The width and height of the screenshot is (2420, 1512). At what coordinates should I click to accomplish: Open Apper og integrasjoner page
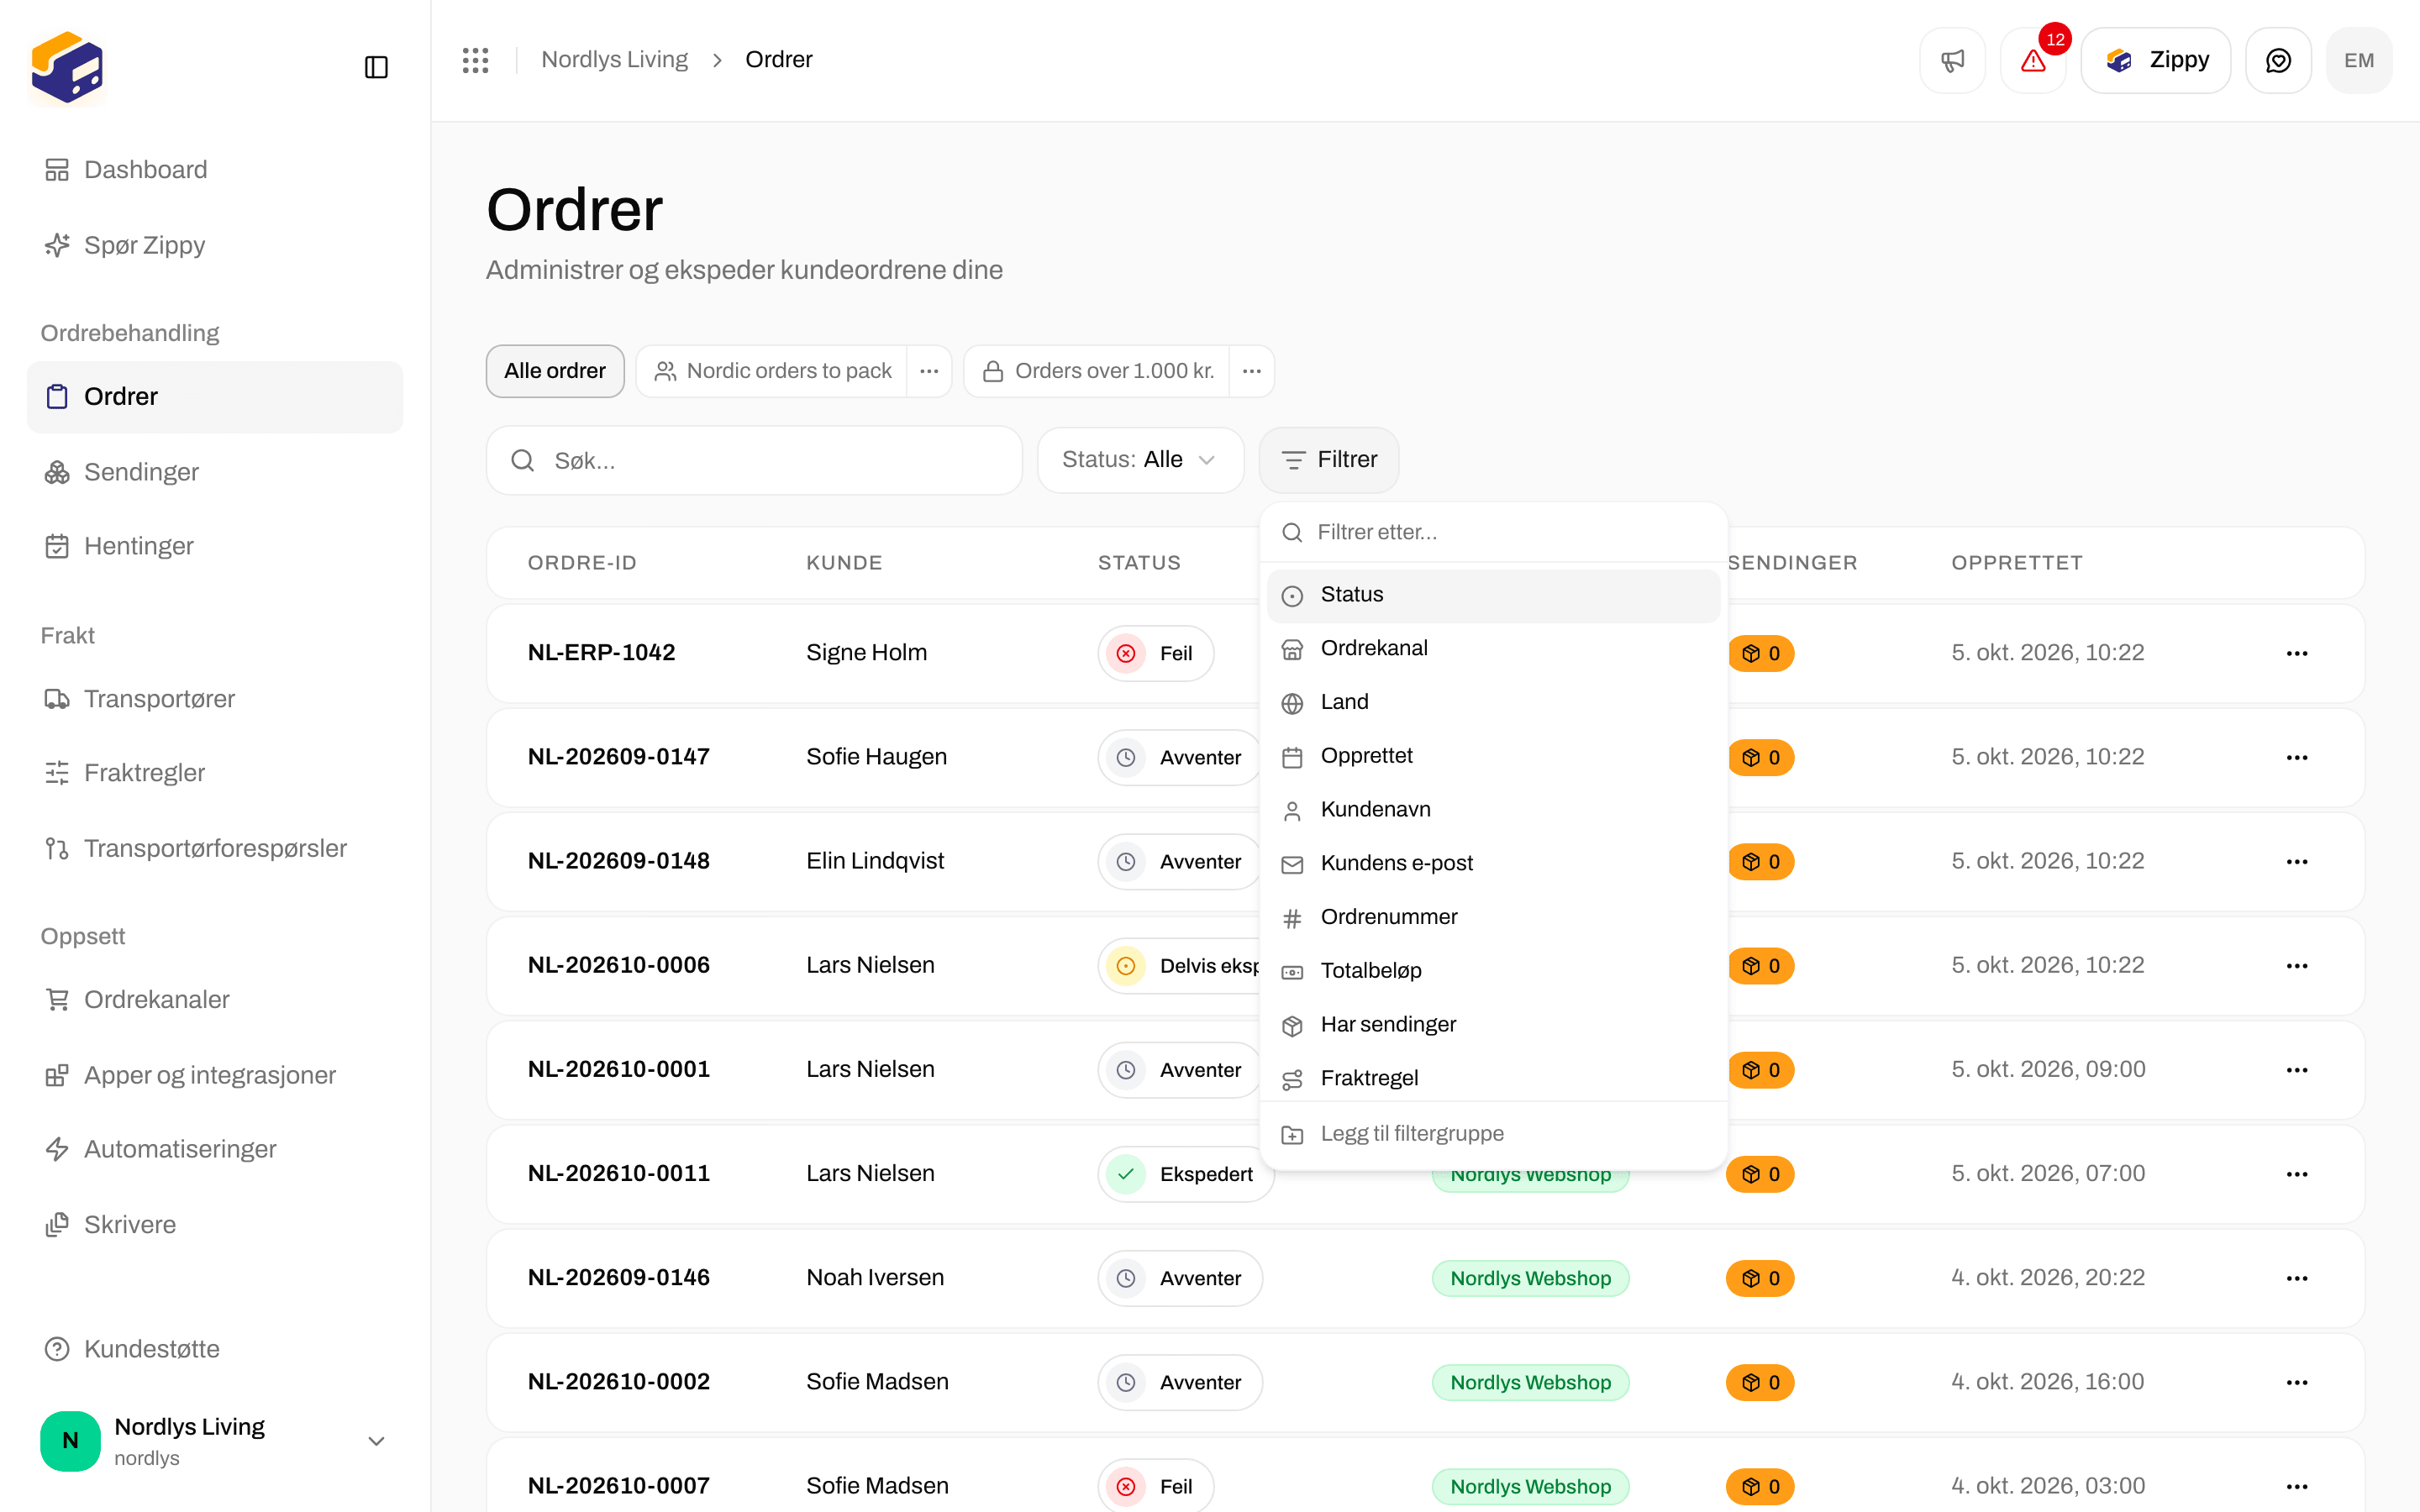pos(215,1075)
